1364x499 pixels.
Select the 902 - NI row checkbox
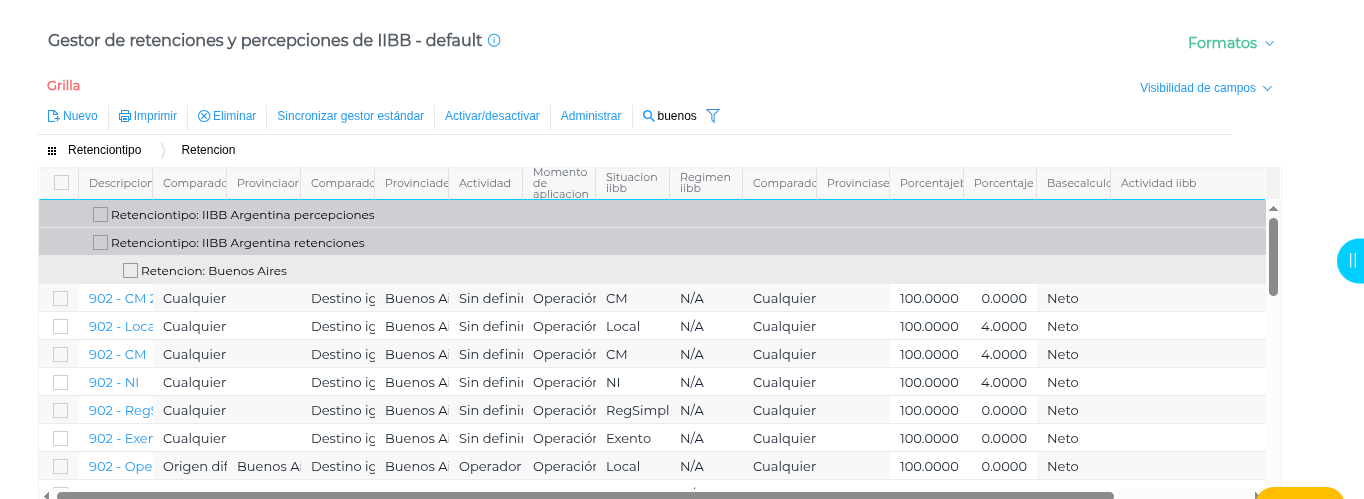click(x=61, y=382)
